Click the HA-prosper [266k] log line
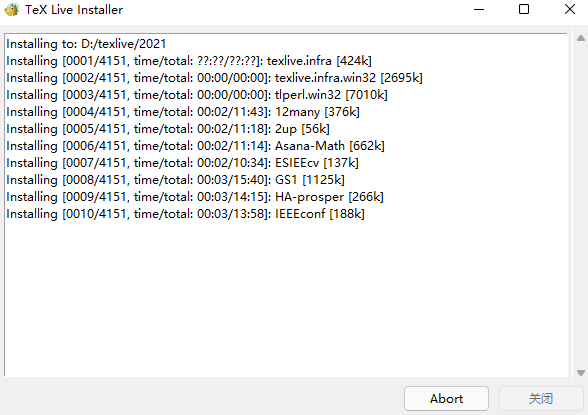The image size is (588, 415). tap(195, 197)
